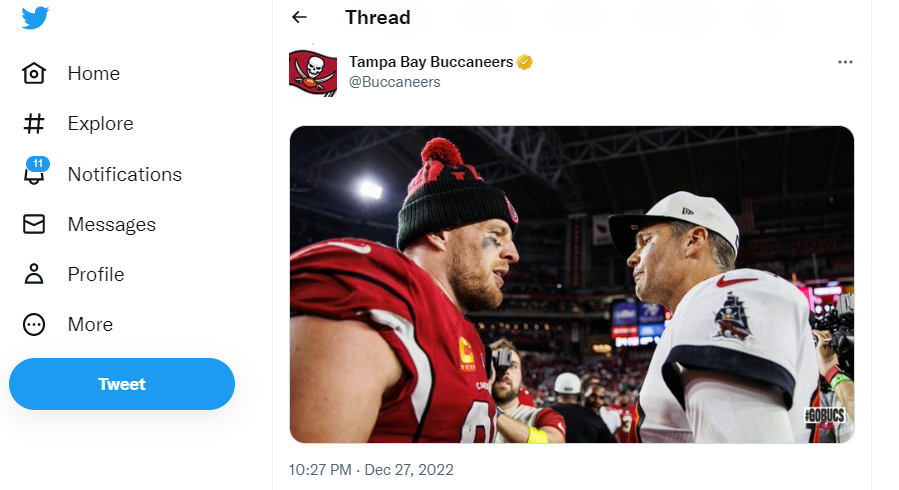Click the Twitter bird logo

click(36, 18)
